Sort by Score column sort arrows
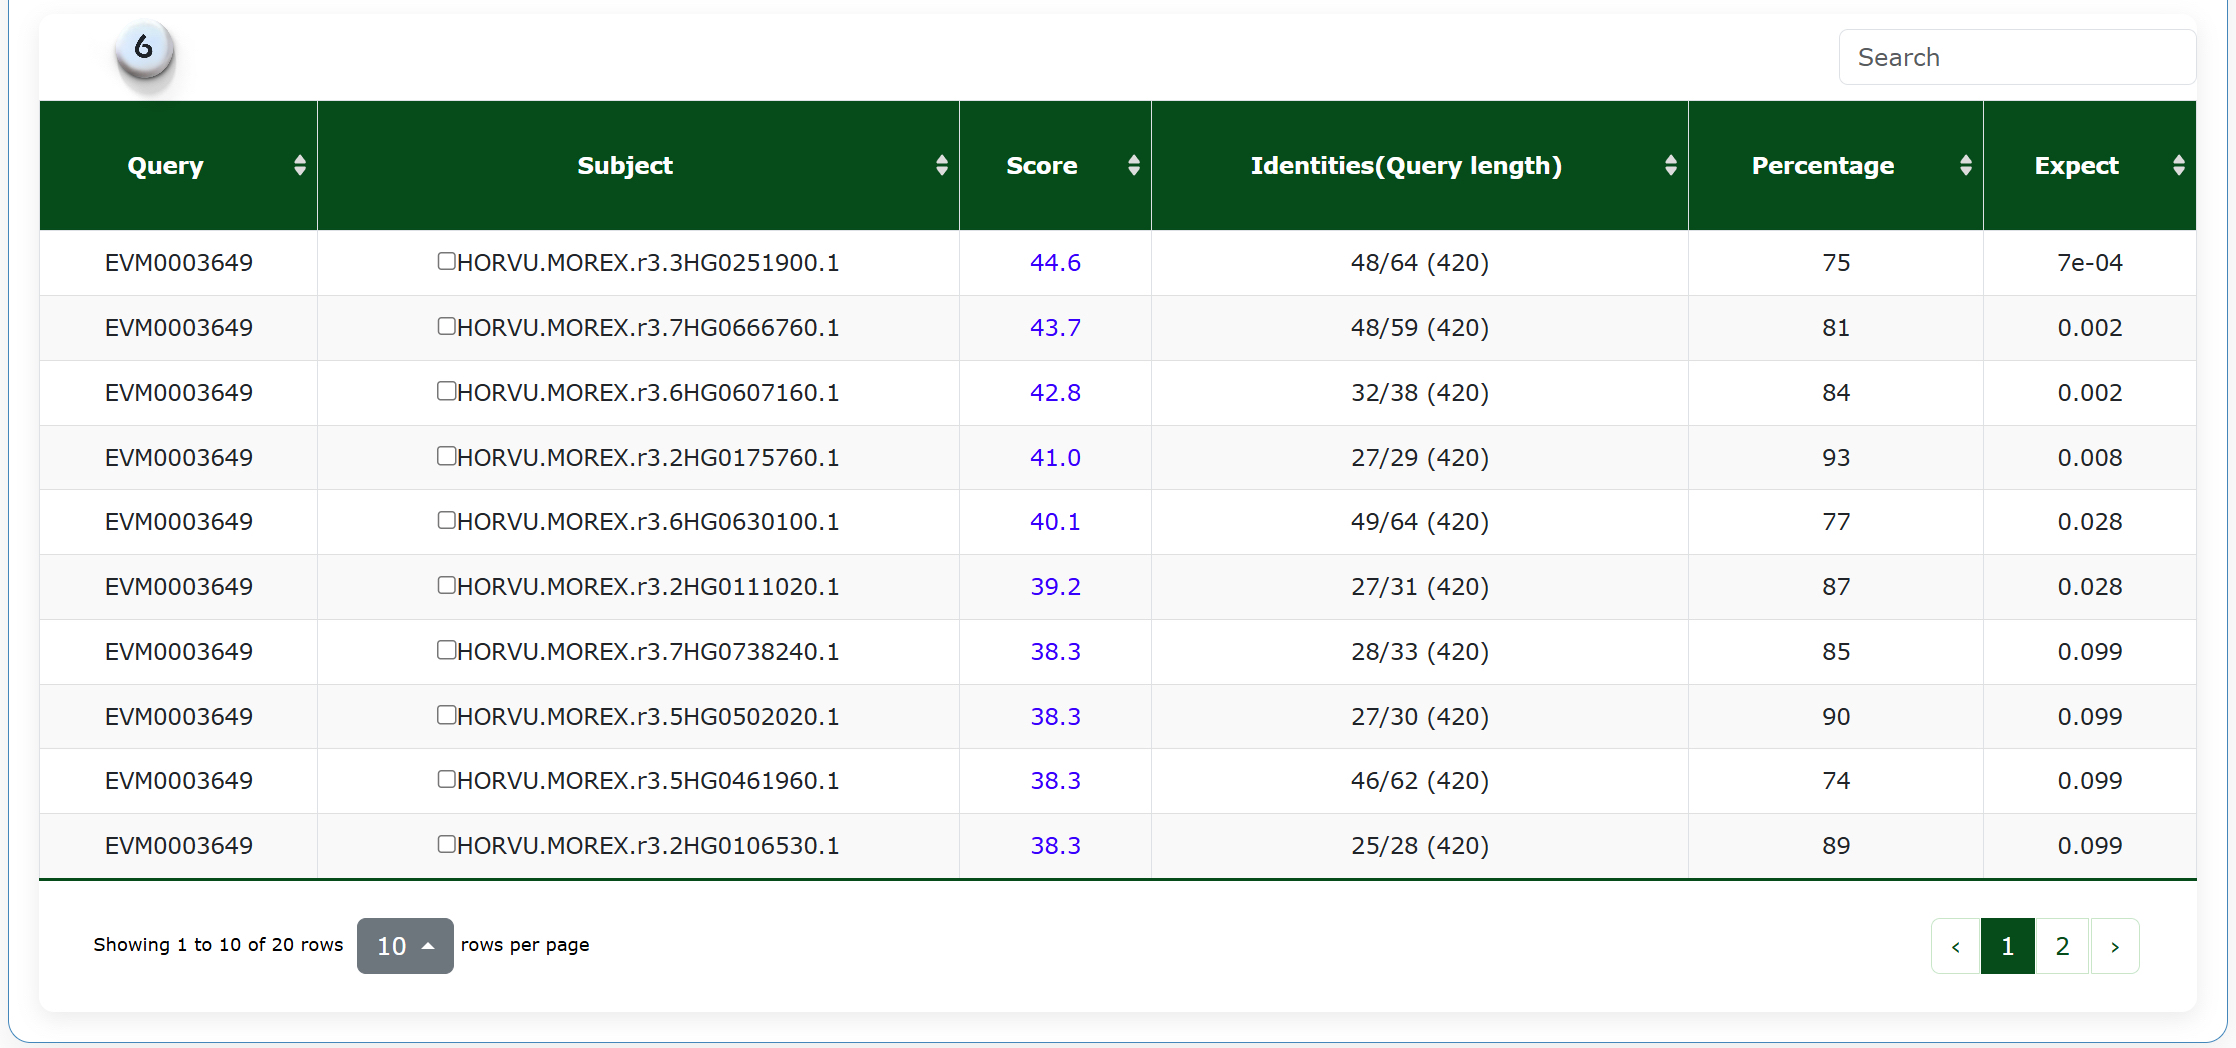The height and width of the screenshot is (1048, 2236). click(1134, 166)
